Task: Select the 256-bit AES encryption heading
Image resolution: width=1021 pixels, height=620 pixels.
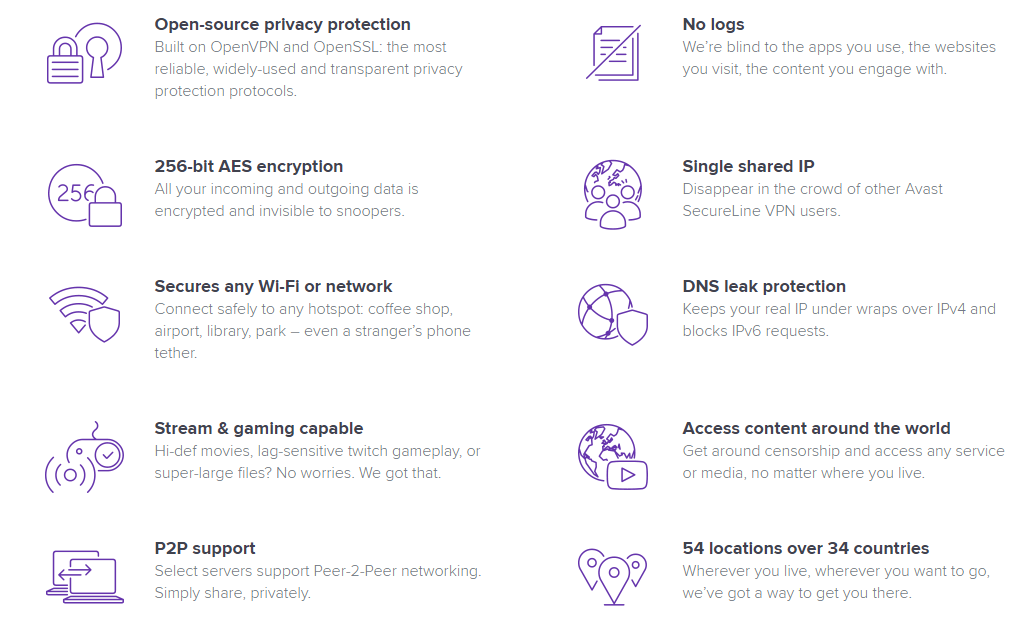Action: pyautogui.click(x=249, y=167)
